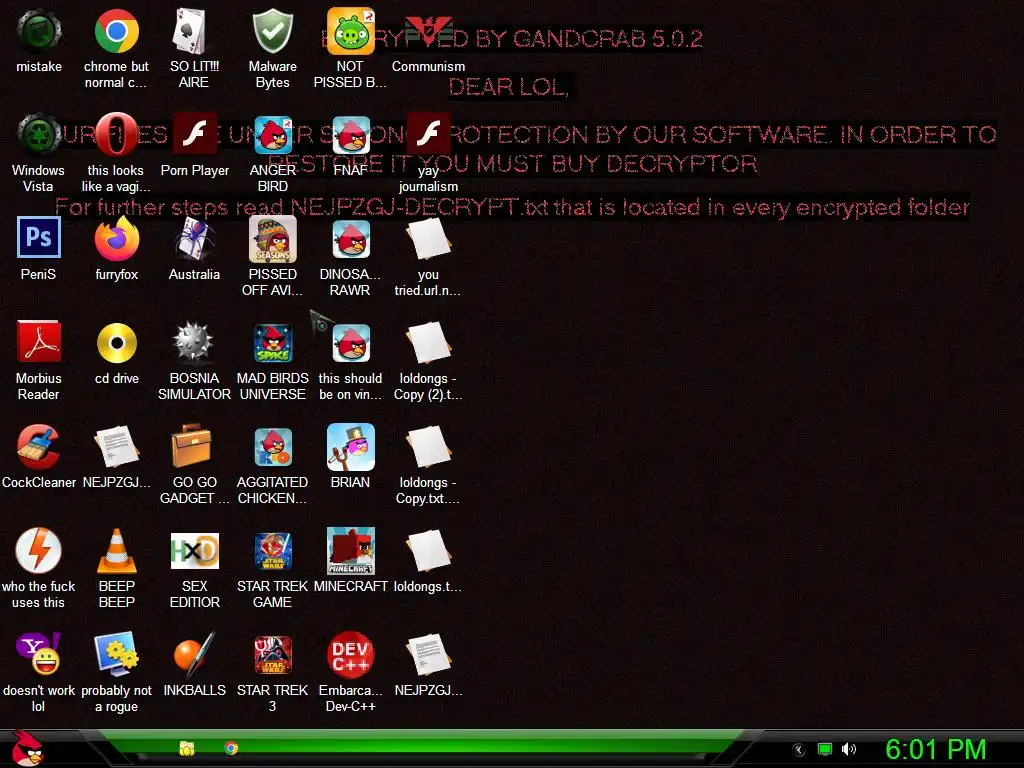The width and height of the screenshot is (1024, 768).
Task: Click the green network monitor tray icon
Action: (825, 750)
